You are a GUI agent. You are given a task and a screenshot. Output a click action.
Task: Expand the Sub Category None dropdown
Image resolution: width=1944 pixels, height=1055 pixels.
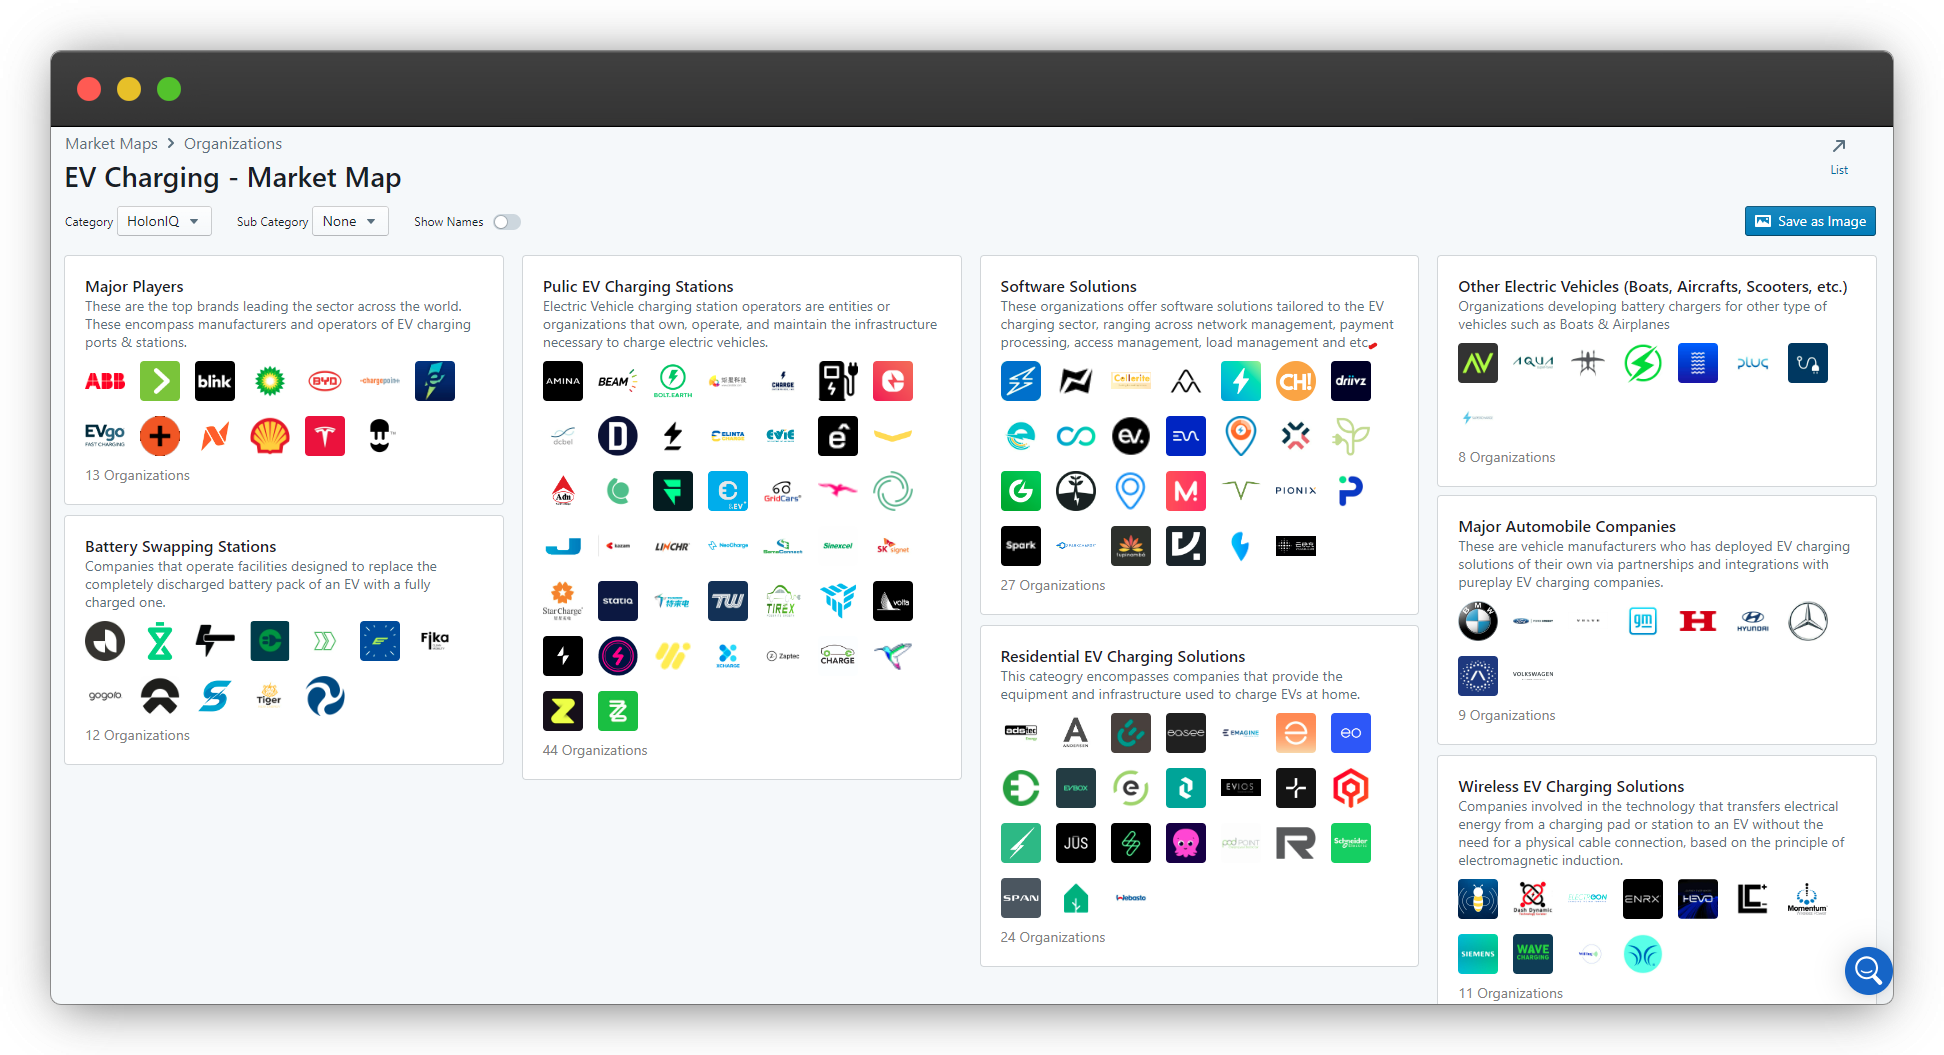350,221
